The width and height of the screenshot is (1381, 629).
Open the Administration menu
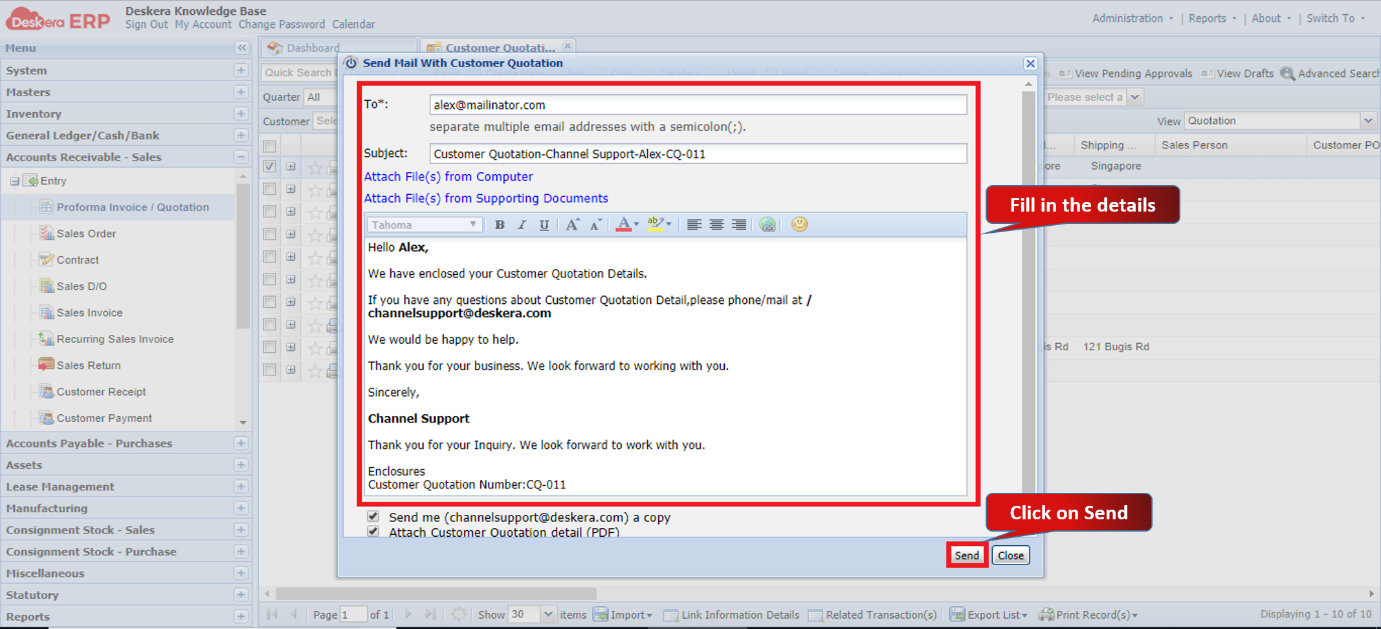coord(1133,18)
